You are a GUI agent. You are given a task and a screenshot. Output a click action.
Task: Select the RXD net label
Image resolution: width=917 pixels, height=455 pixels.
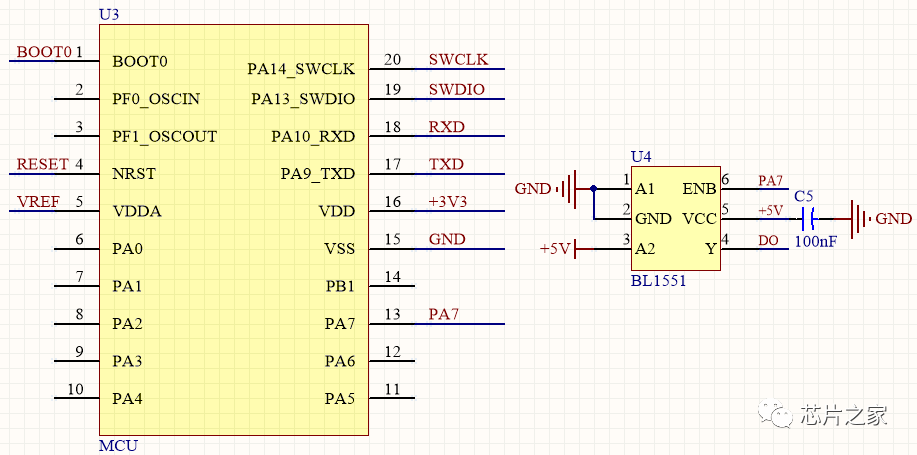pos(446,127)
